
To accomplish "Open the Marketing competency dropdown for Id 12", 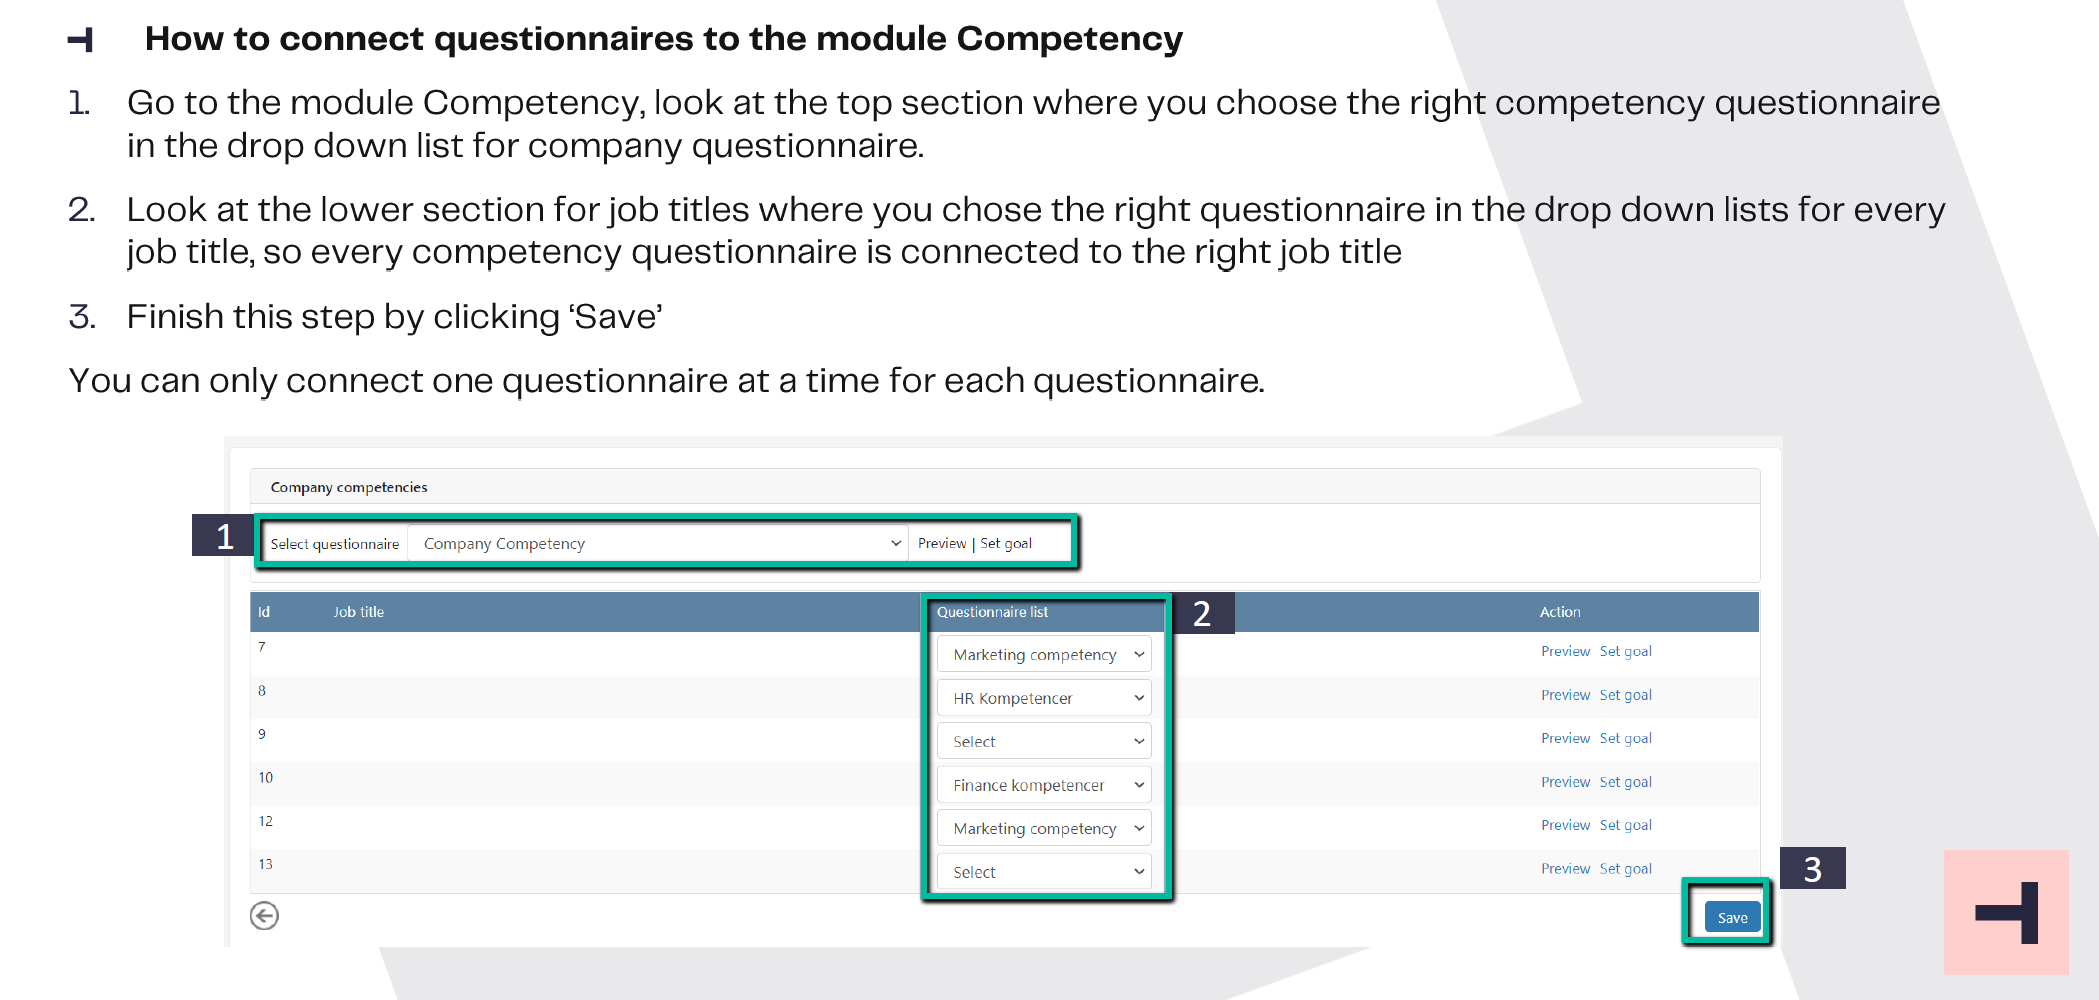I will tap(1044, 828).
